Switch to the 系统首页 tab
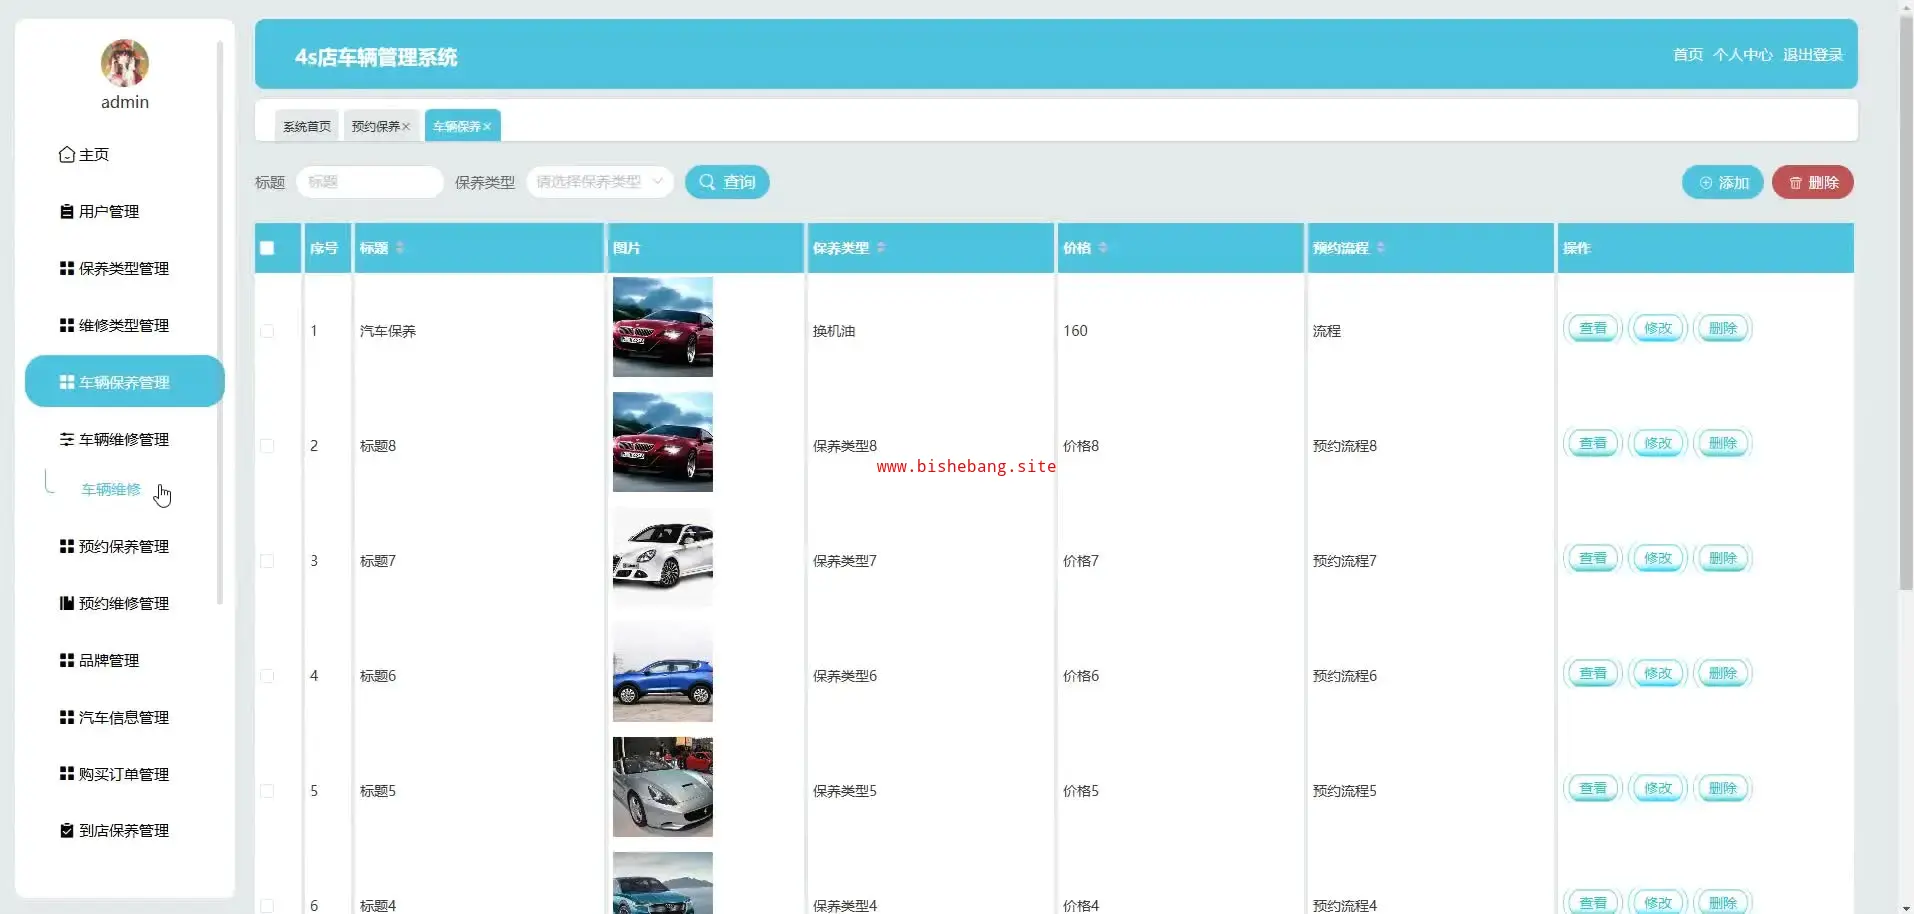 pos(307,127)
